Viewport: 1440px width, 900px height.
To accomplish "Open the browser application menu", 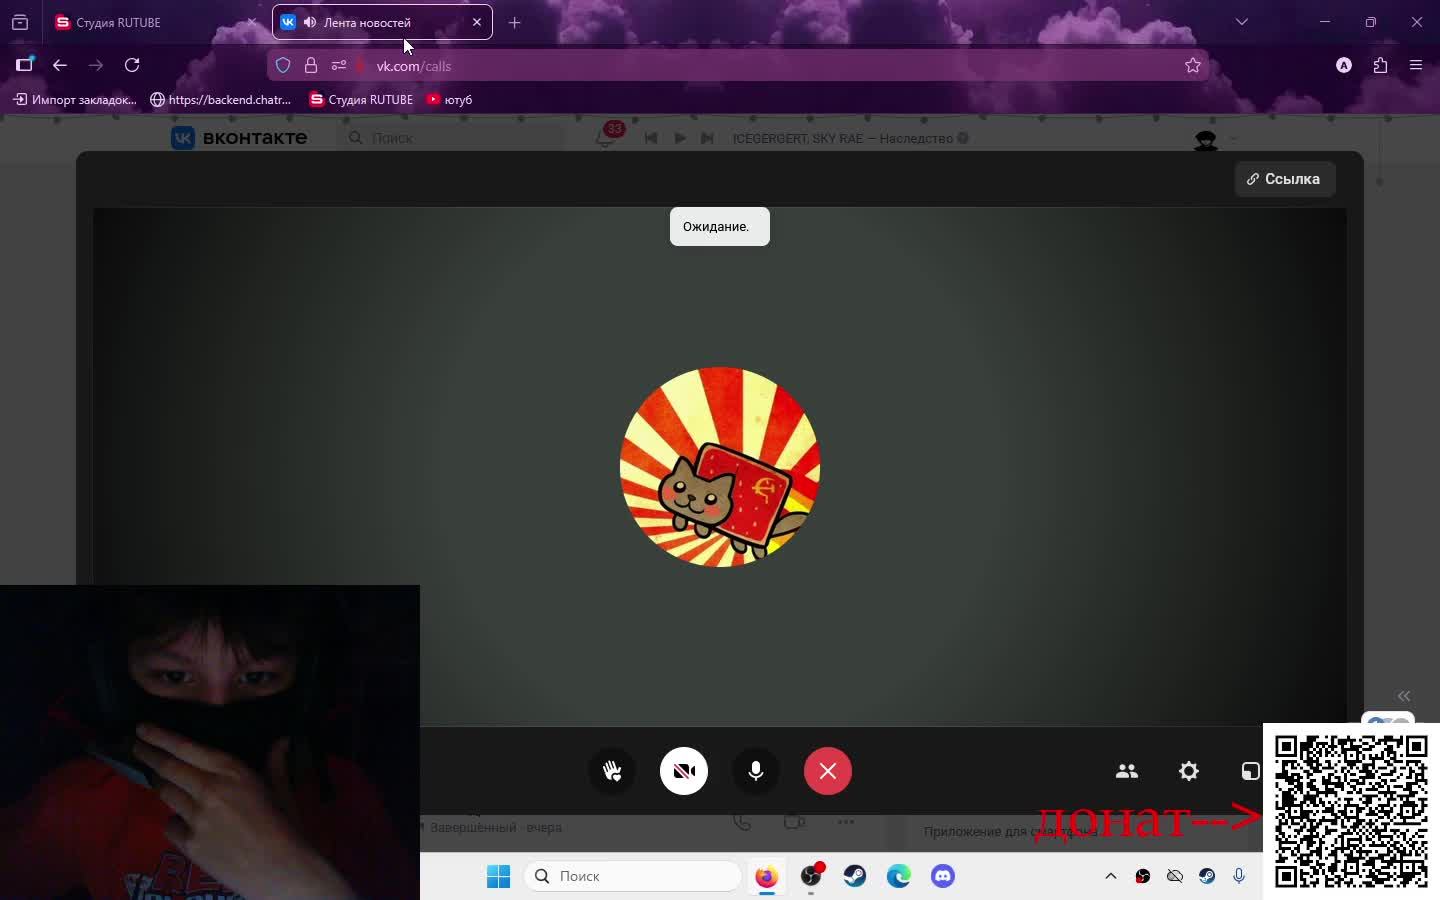I will point(1416,65).
